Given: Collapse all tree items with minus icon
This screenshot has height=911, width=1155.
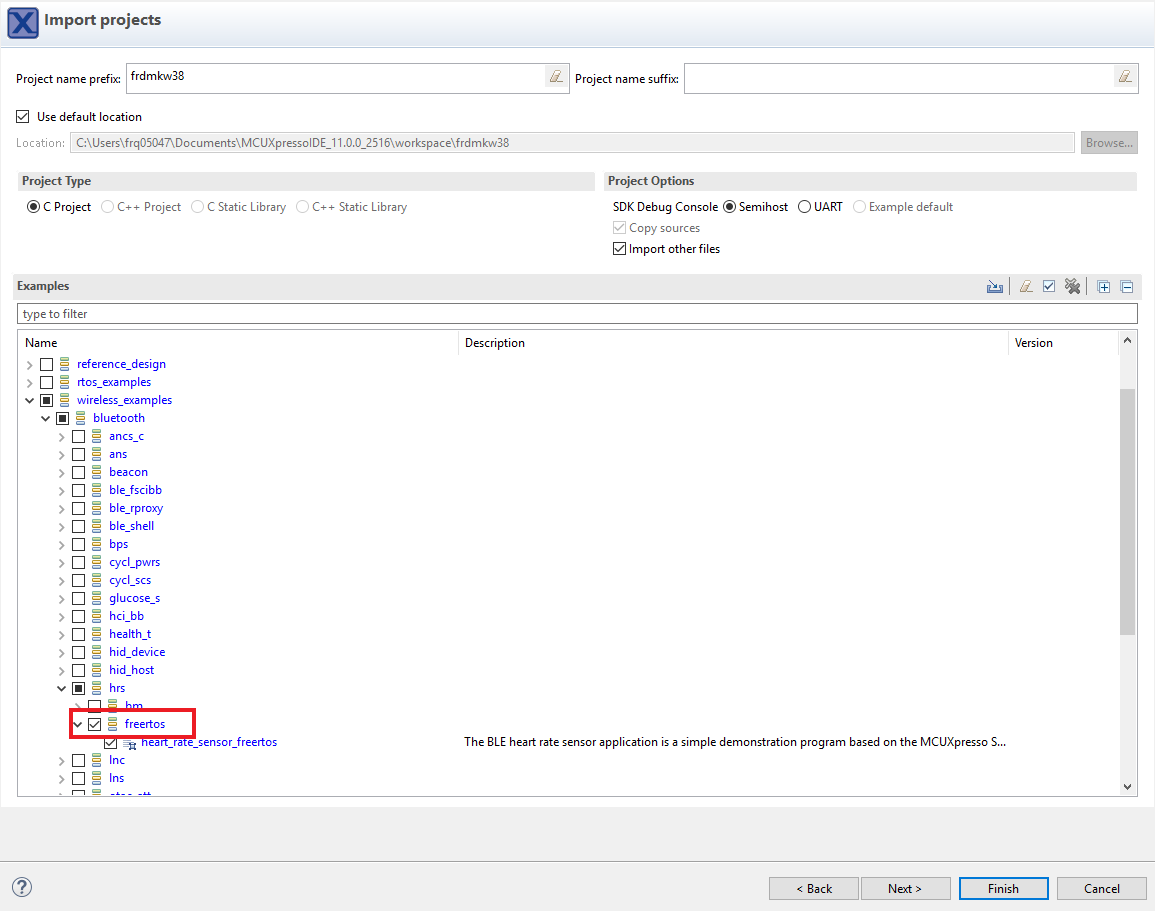Looking at the screenshot, I should click(1126, 287).
